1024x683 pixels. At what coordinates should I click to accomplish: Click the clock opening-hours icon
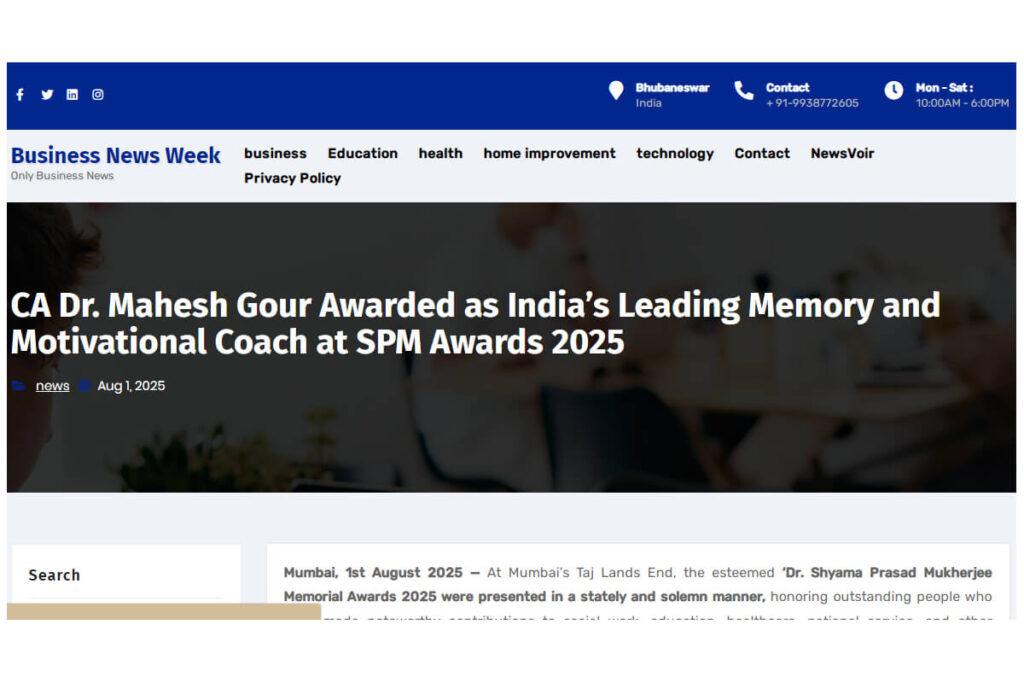pyautogui.click(x=893, y=91)
